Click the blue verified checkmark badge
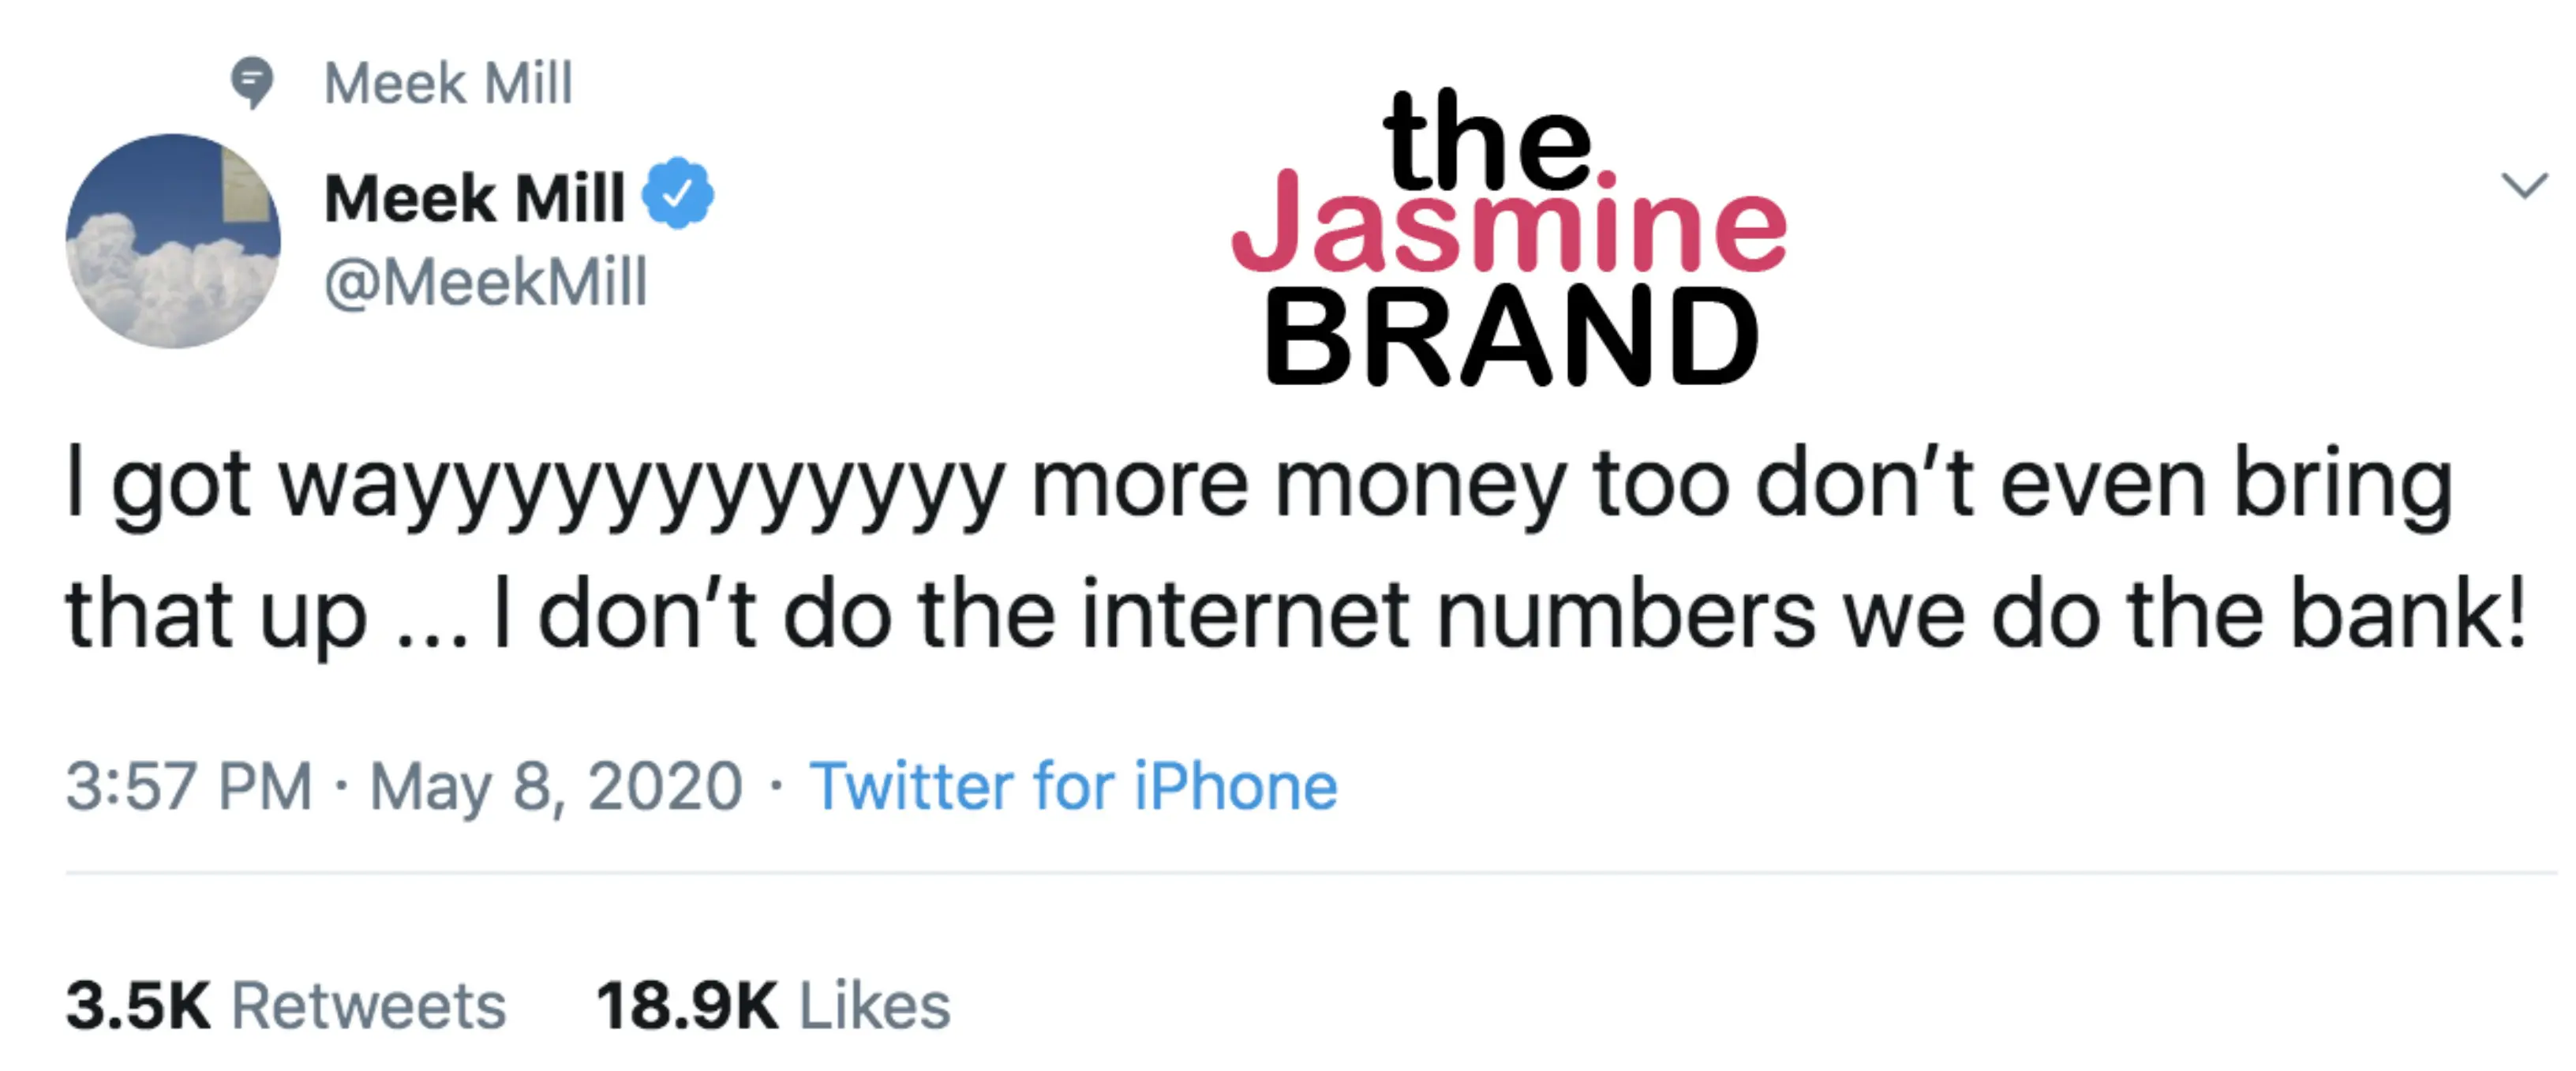The height and width of the screenshot is (1071, 2576). tap(678, 193)
